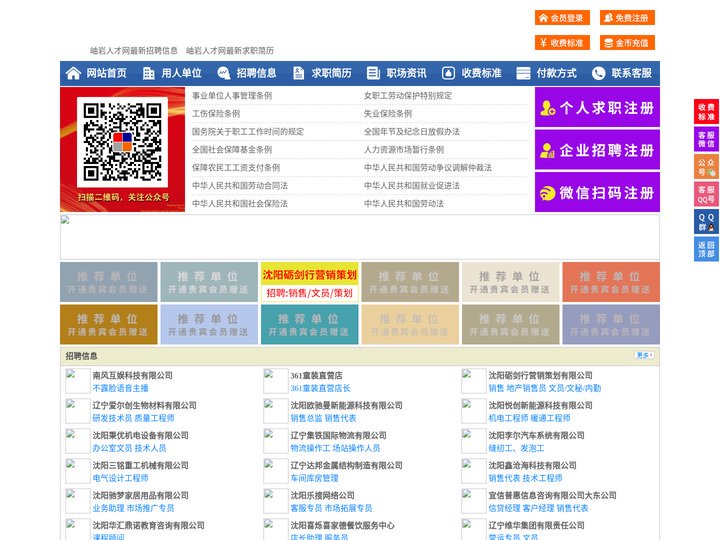
Task: Open company 沈阳李尔汽车系统有限公司
Action: click(536, 435)
